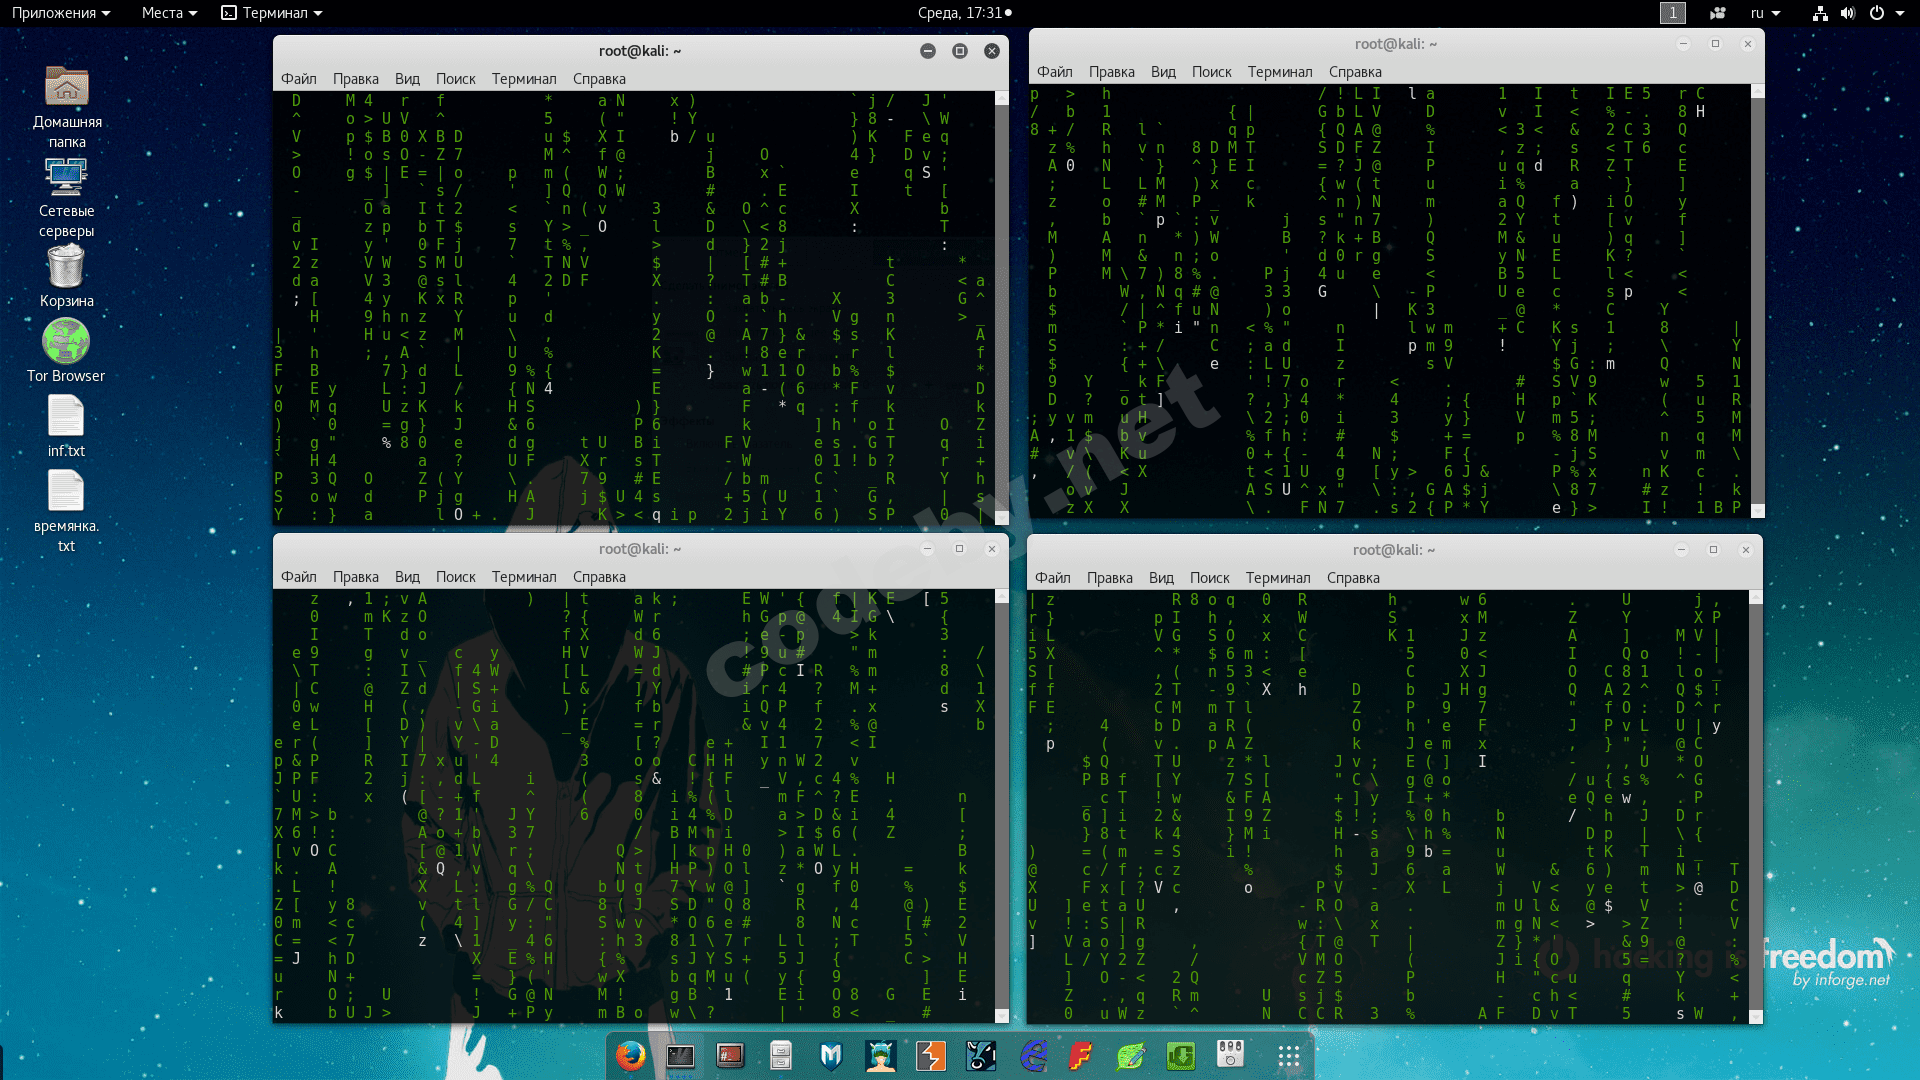Click workspace indicator 1 in top bar

1672,13
